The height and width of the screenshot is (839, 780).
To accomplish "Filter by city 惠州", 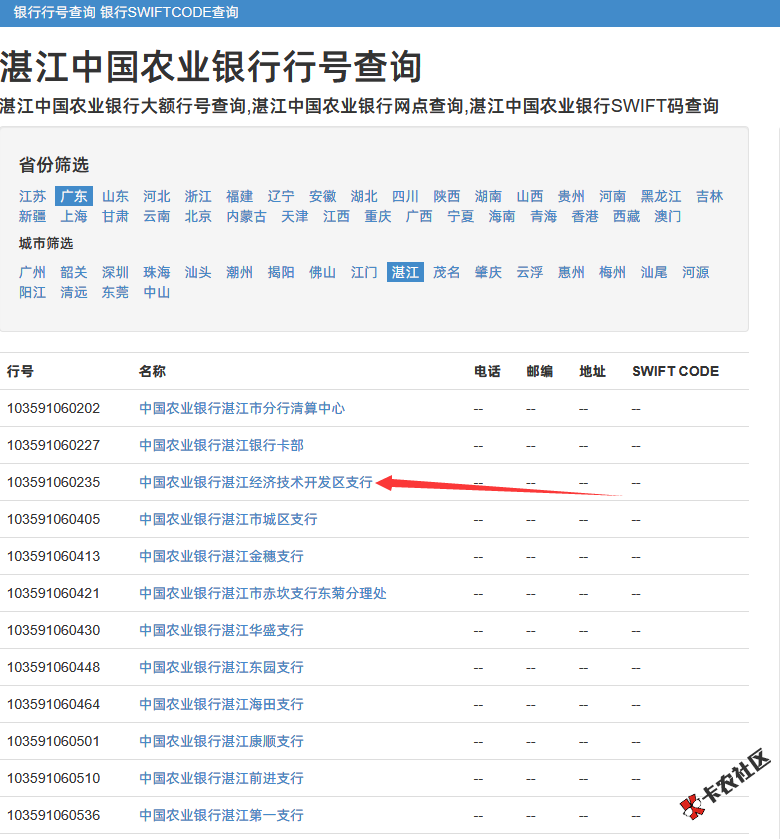I will pos(571,272).
